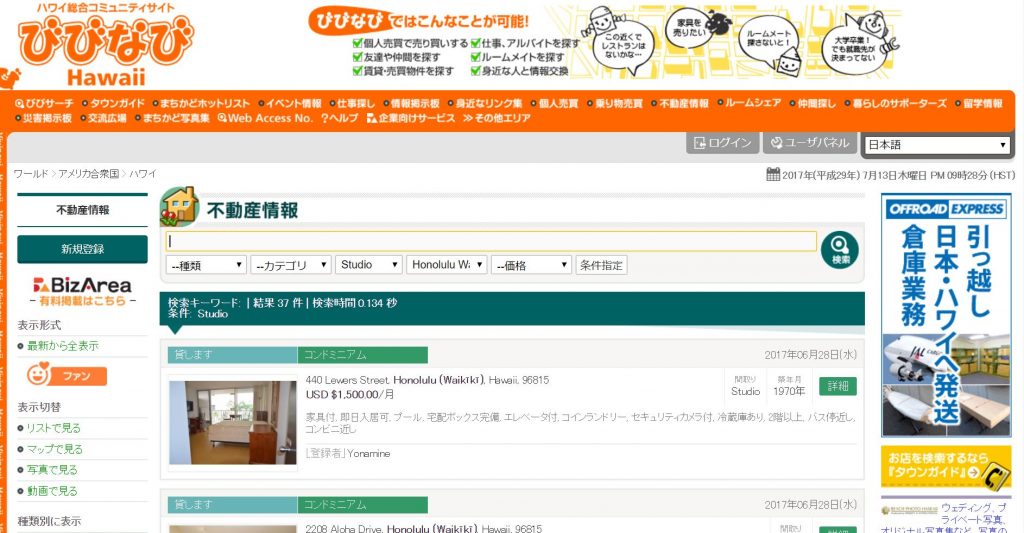
Task: Click ハワイ breadcrumb link
Action: [142, 174]
